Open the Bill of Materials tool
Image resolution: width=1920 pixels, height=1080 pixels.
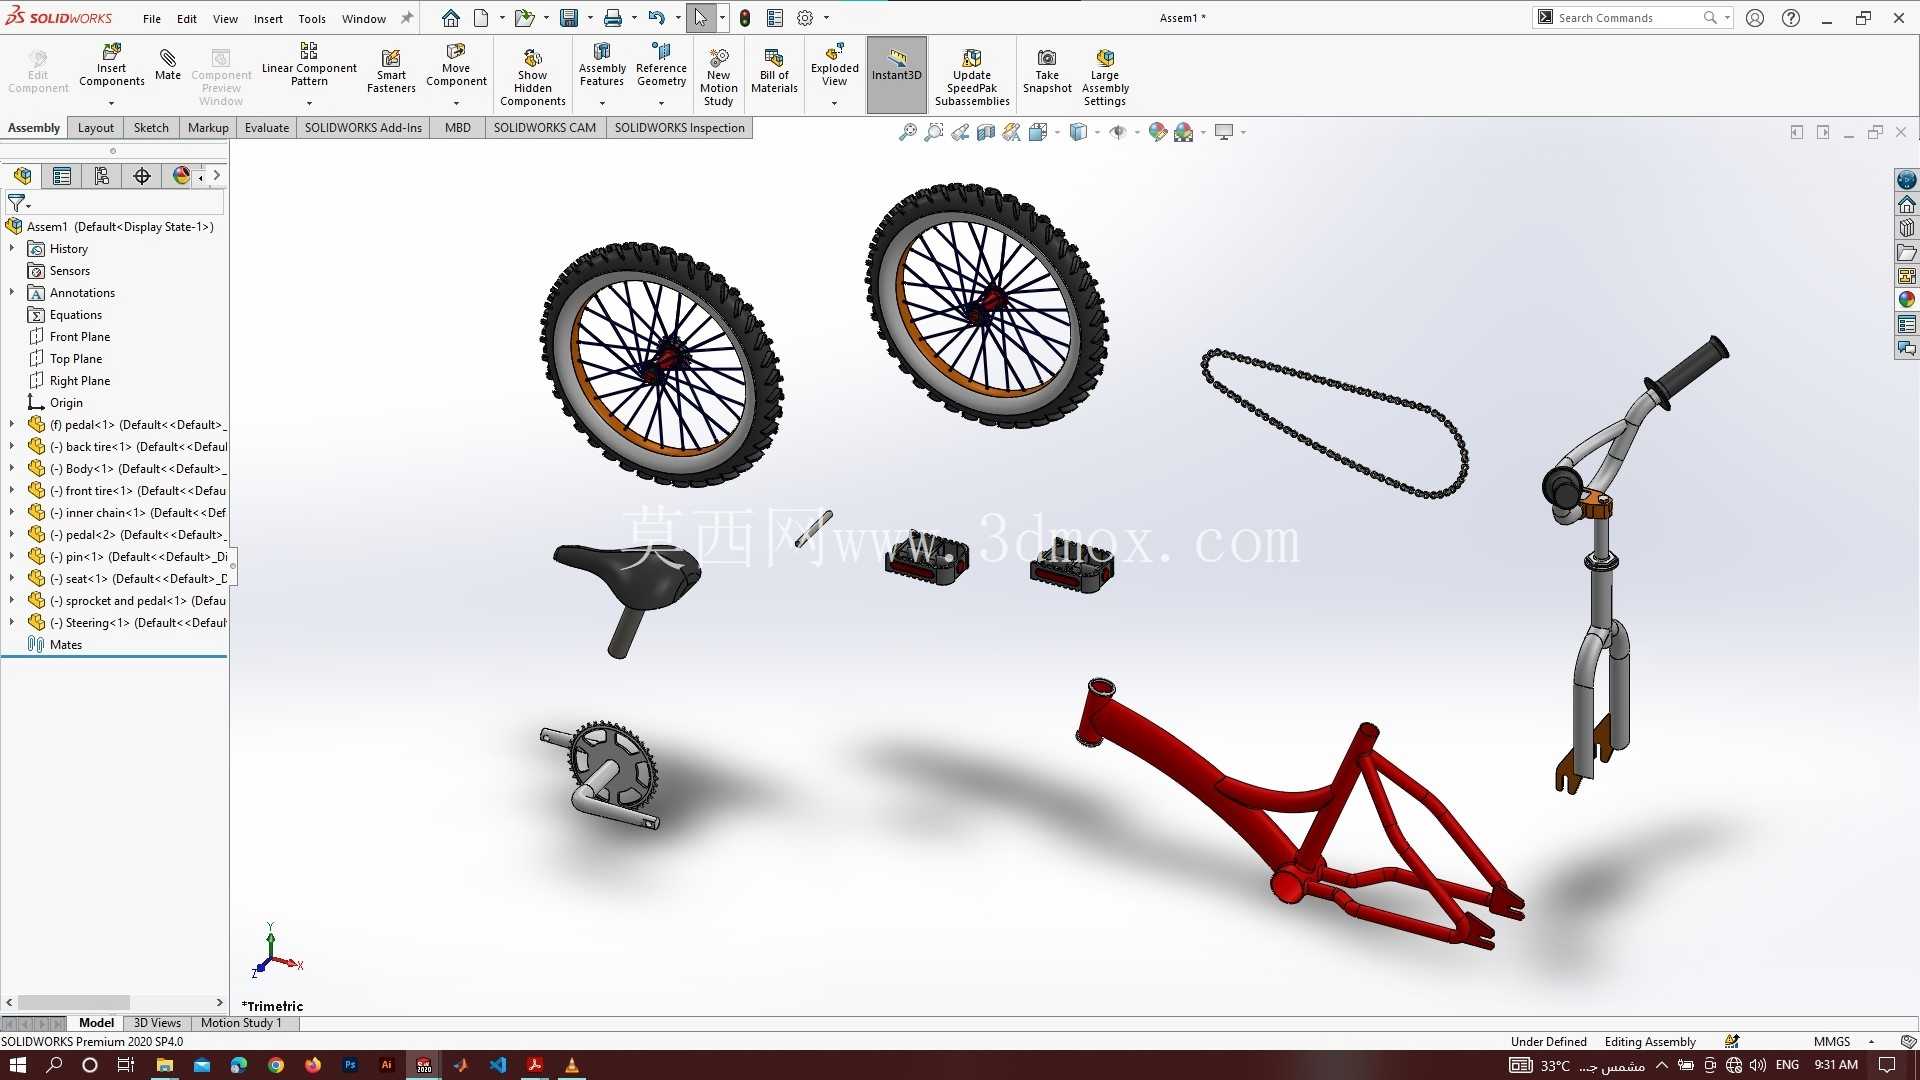(x=774, y=70)
